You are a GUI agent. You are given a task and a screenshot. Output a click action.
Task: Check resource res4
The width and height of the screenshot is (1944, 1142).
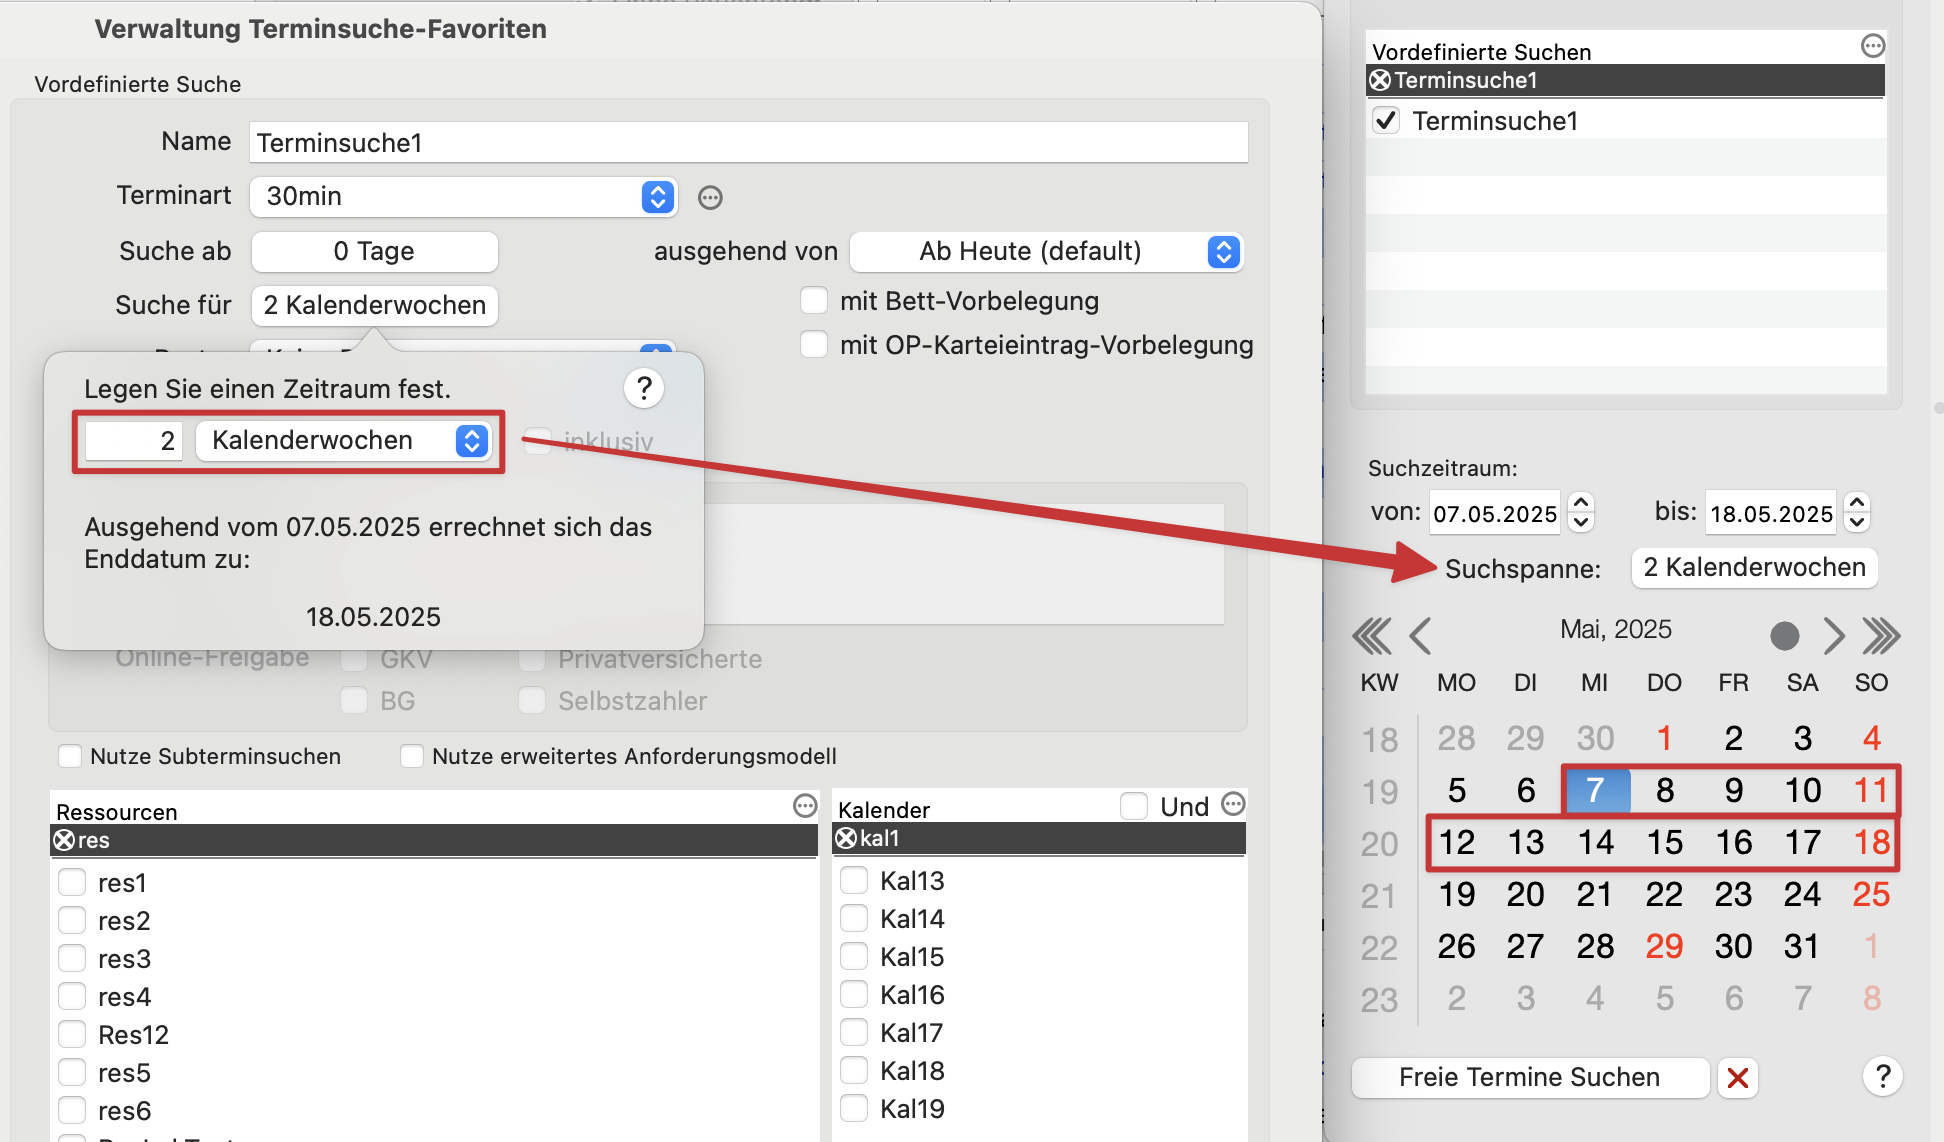pos(72,996)
